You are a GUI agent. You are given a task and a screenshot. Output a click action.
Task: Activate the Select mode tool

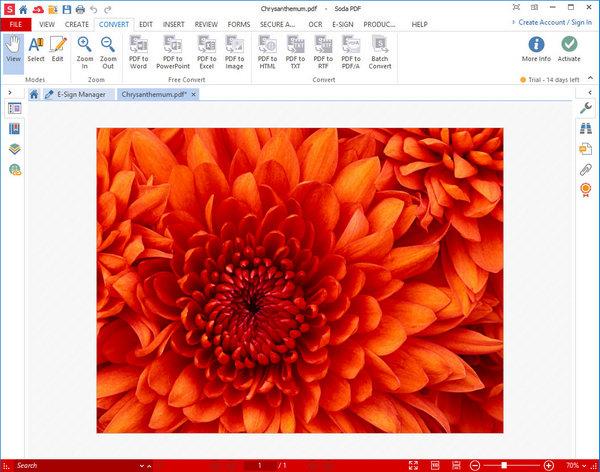pos(36,50)
